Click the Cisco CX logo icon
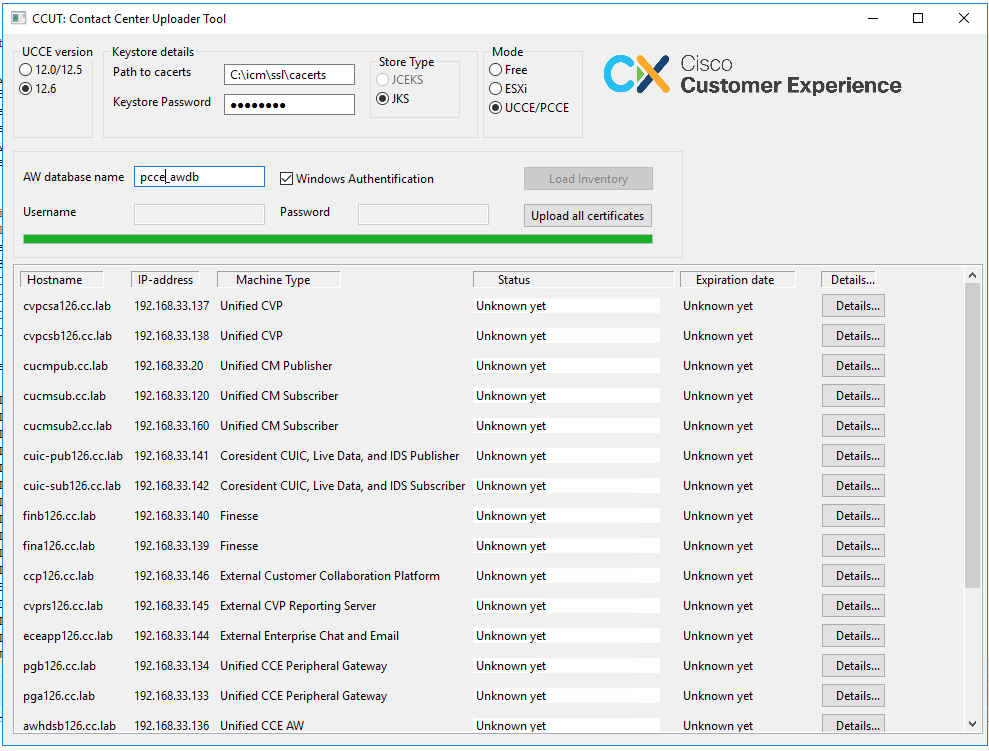This screenshot has width=989, height=751. coord(636,74)
